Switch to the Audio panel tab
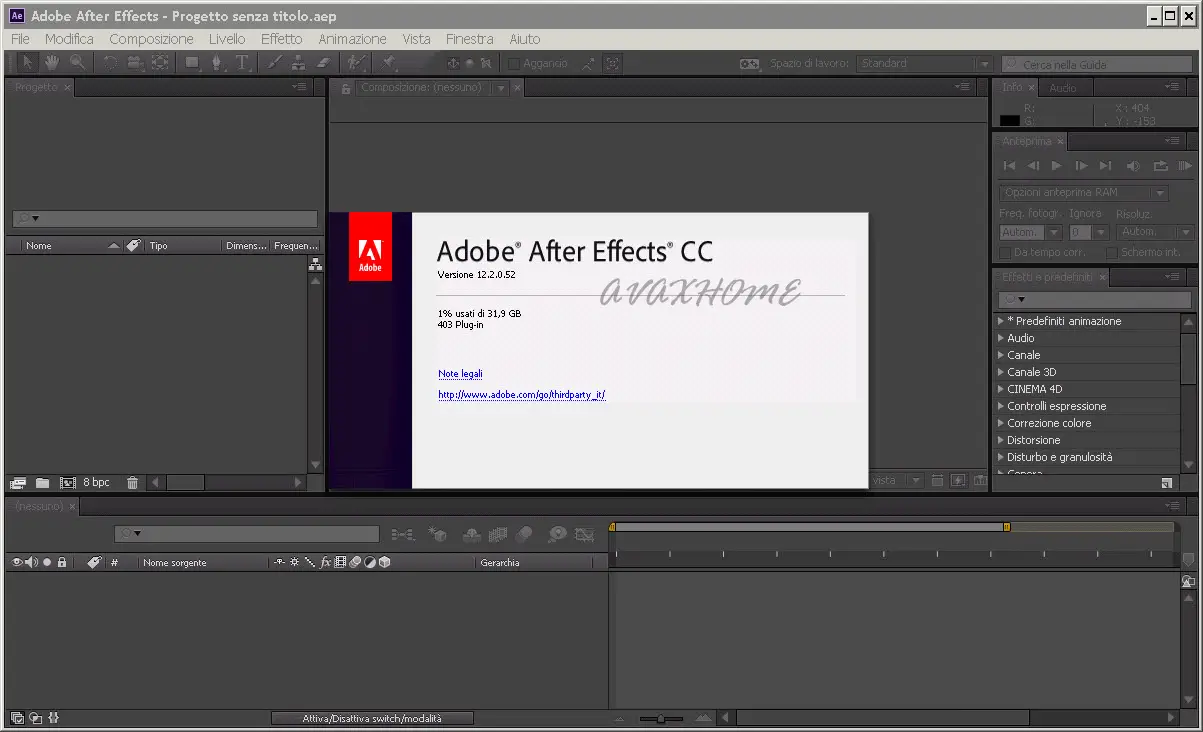Viewport: 1203px width, 732px height. (x=1062, y=88)
